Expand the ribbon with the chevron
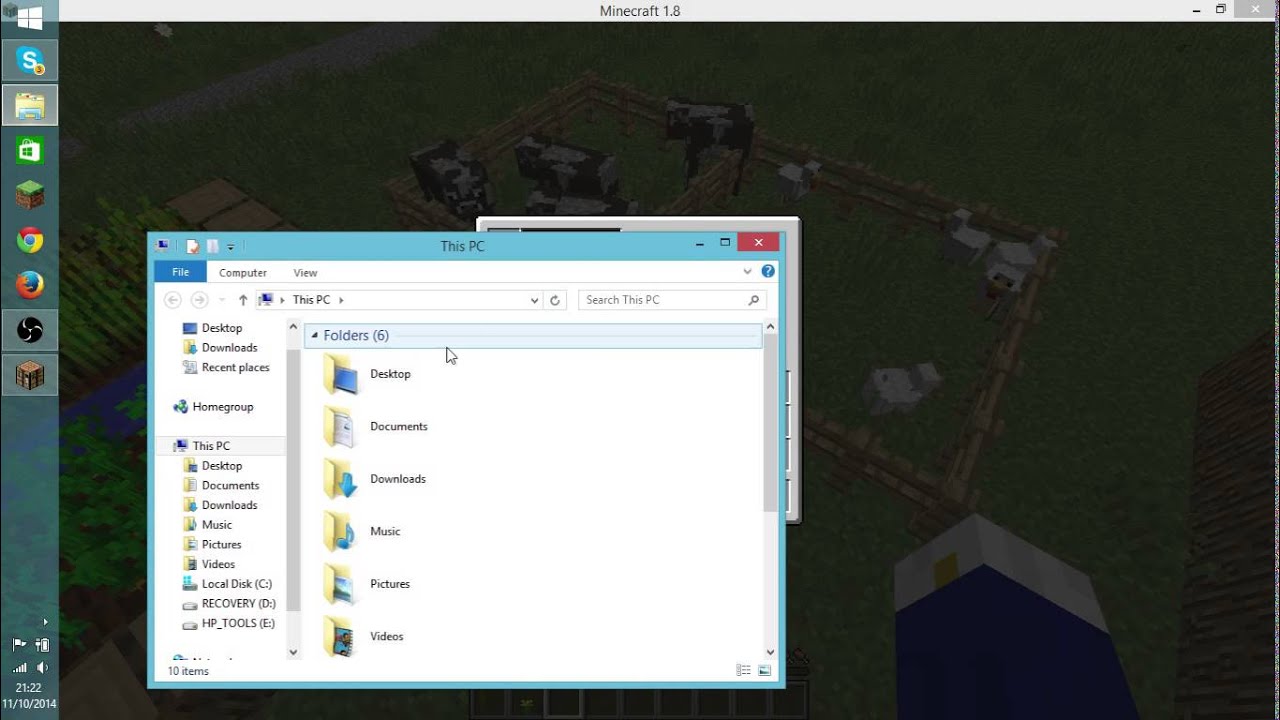1280x720 pixels. point(747,272)
